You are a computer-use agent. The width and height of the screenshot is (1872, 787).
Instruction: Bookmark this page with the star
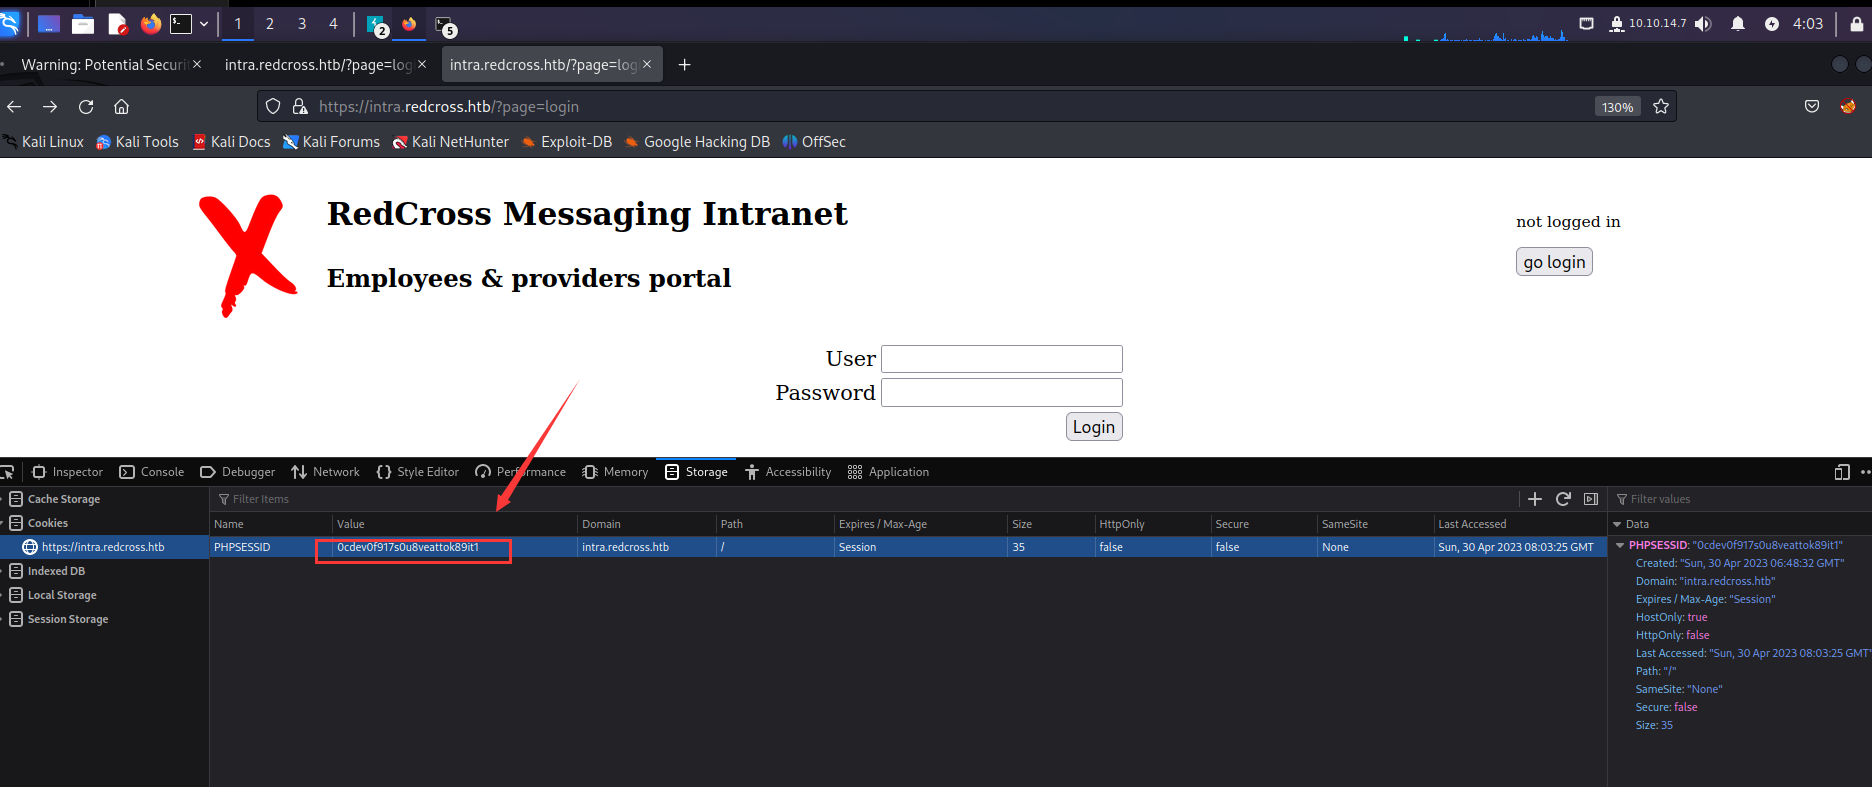[x=1661, y=106]
